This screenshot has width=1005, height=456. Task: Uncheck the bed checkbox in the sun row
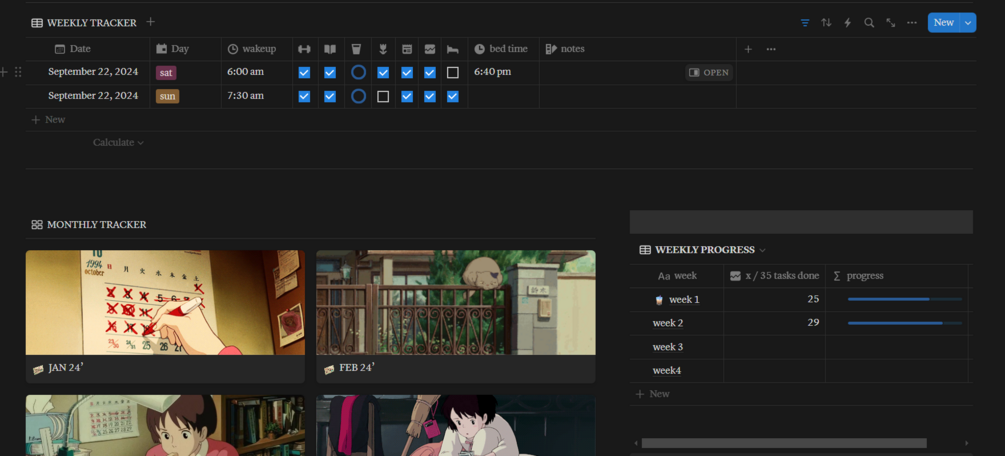[453, 96]
